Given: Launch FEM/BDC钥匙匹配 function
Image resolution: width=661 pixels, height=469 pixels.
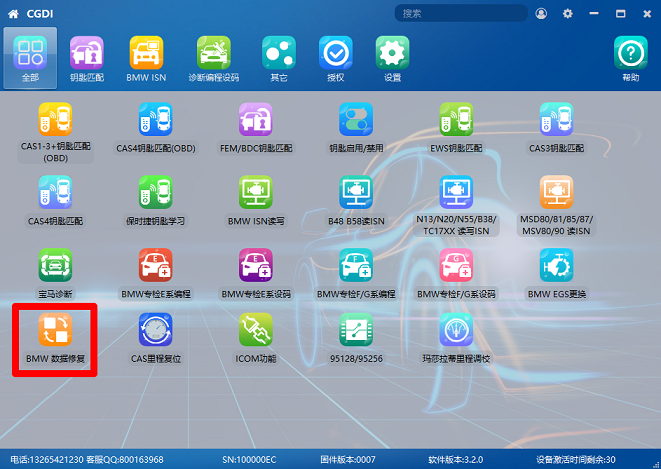Looking at the screenshot, I should 256,128.
